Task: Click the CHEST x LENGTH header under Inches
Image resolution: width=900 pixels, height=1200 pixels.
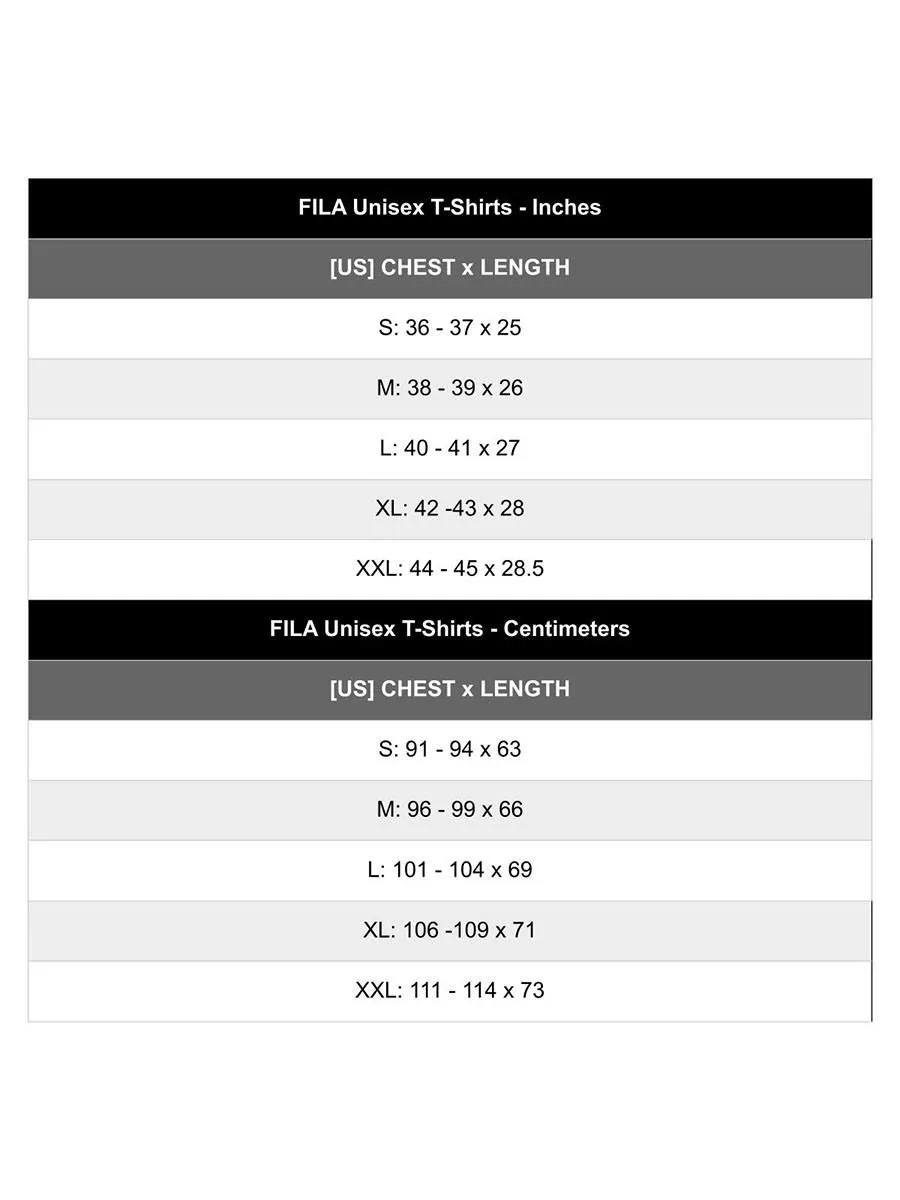Action: coord(449,268)
